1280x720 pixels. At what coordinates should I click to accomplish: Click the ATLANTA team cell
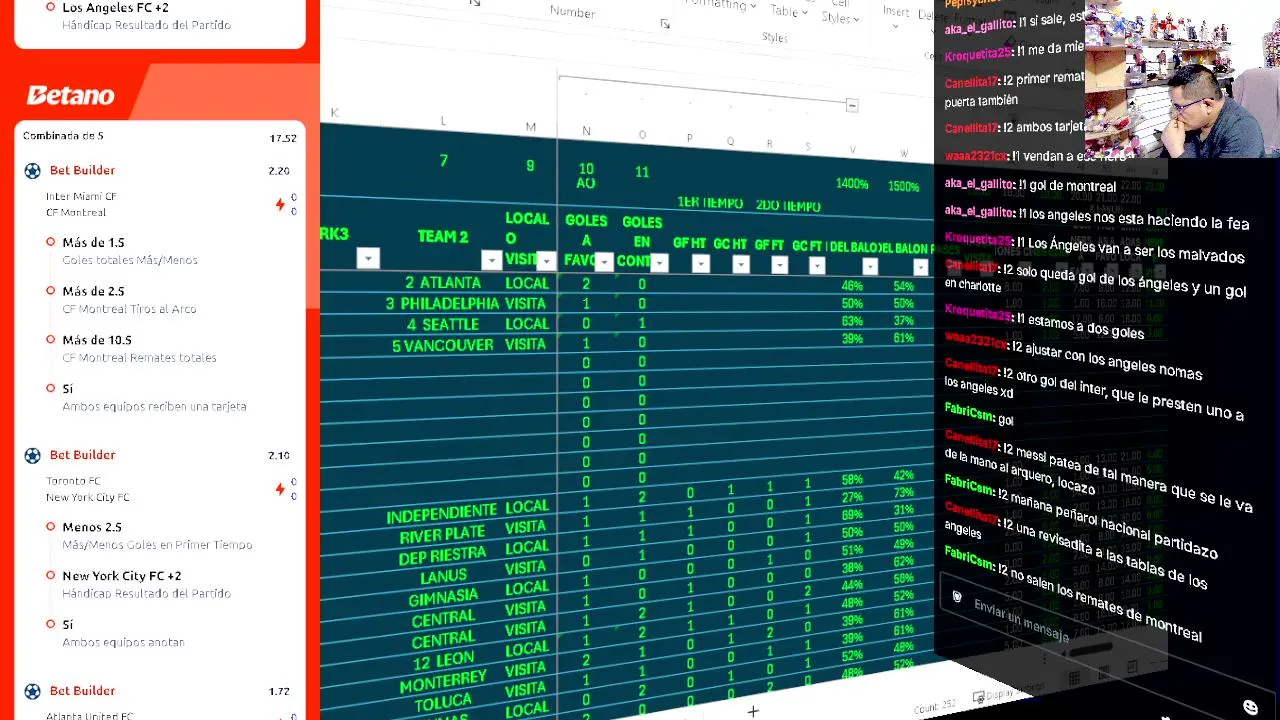point(443,283)
